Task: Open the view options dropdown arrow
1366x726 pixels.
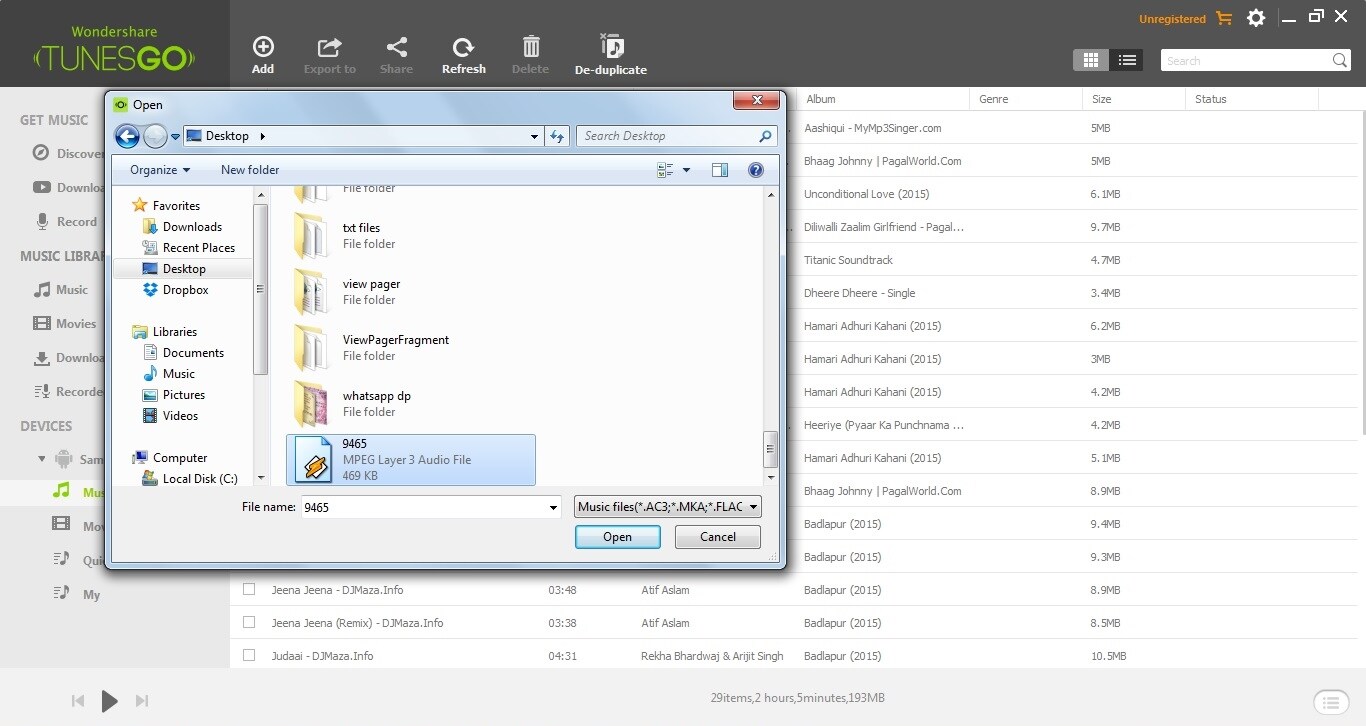Action: 686,170
